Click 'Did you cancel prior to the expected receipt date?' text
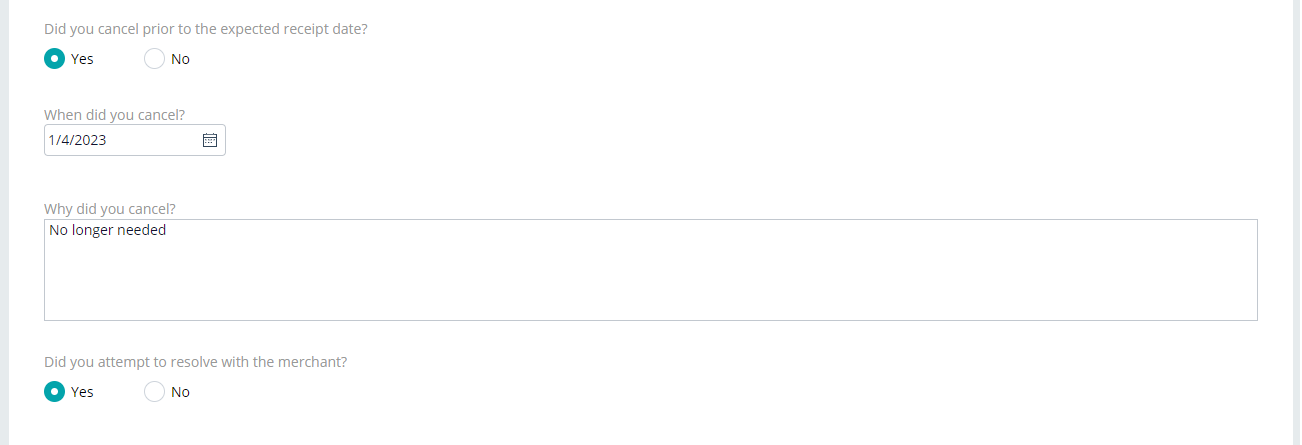 coord(206,29)
